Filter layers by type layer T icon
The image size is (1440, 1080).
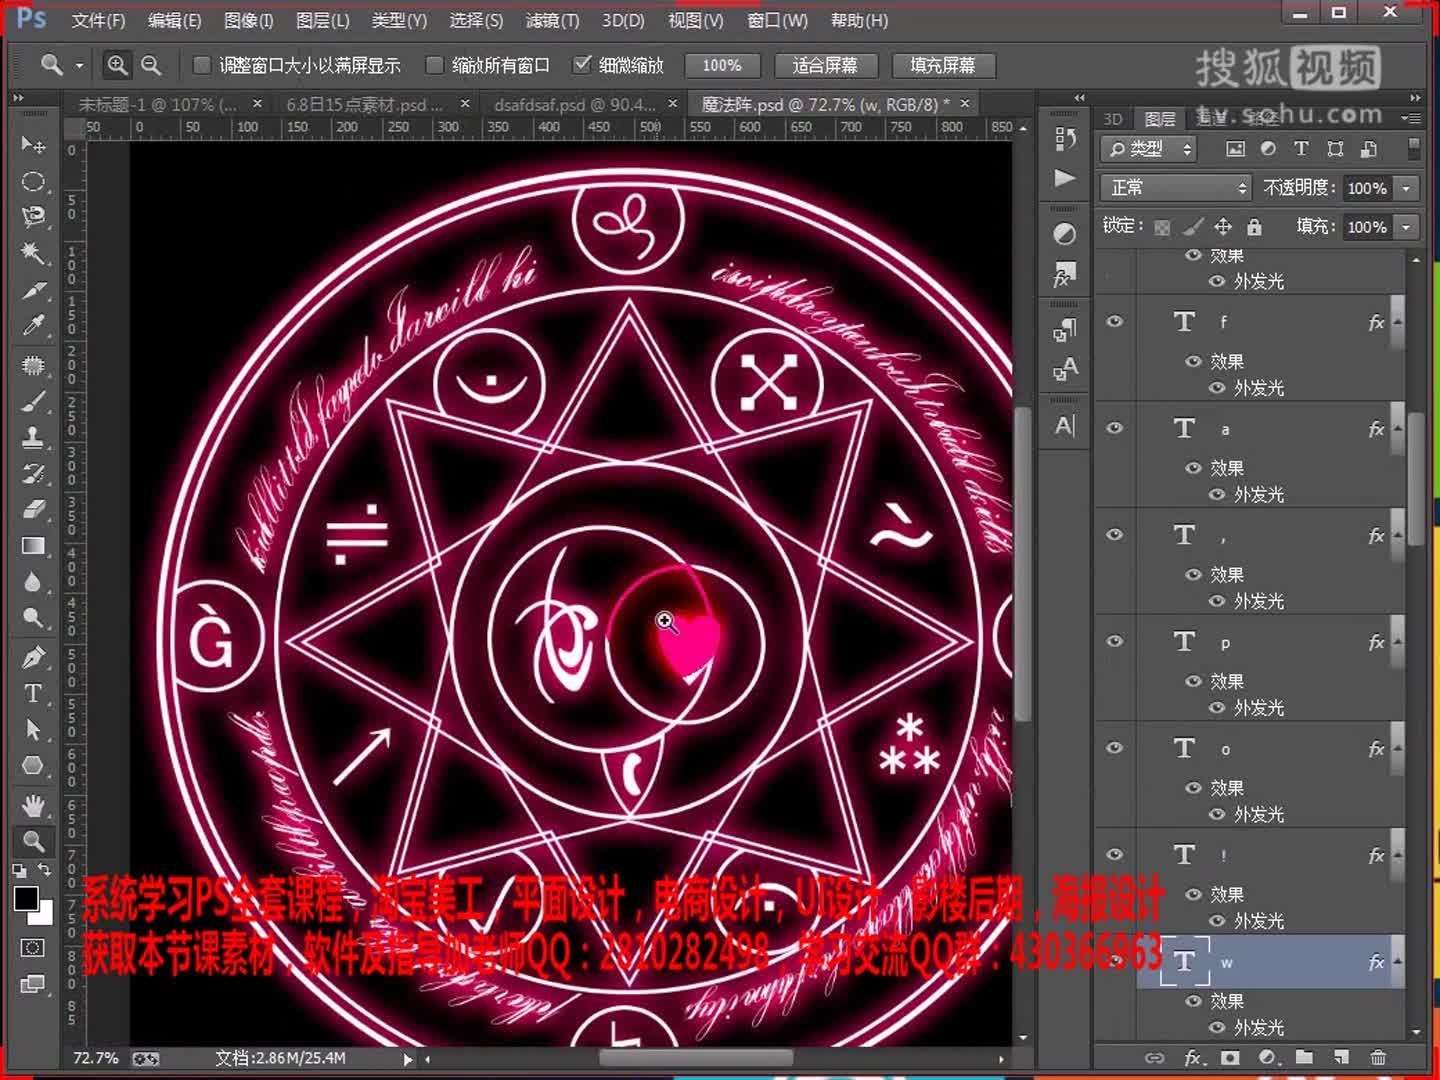[x=1301, y=149]
